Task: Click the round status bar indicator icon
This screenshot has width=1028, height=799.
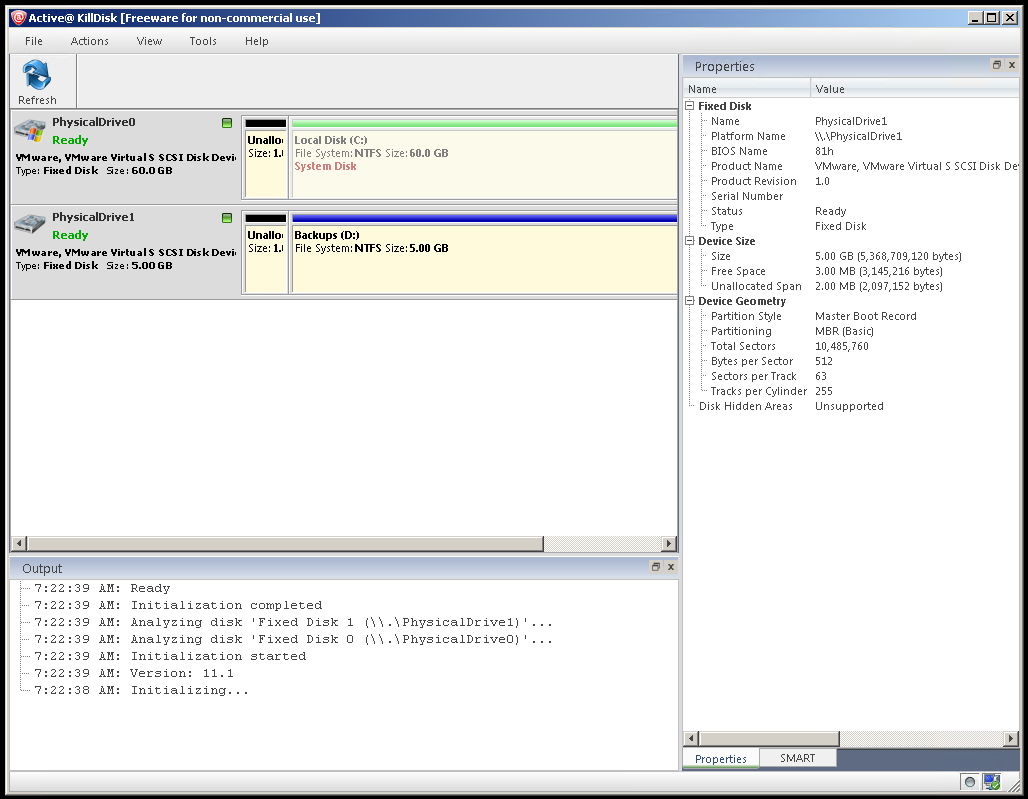Action: coord(970,781)
